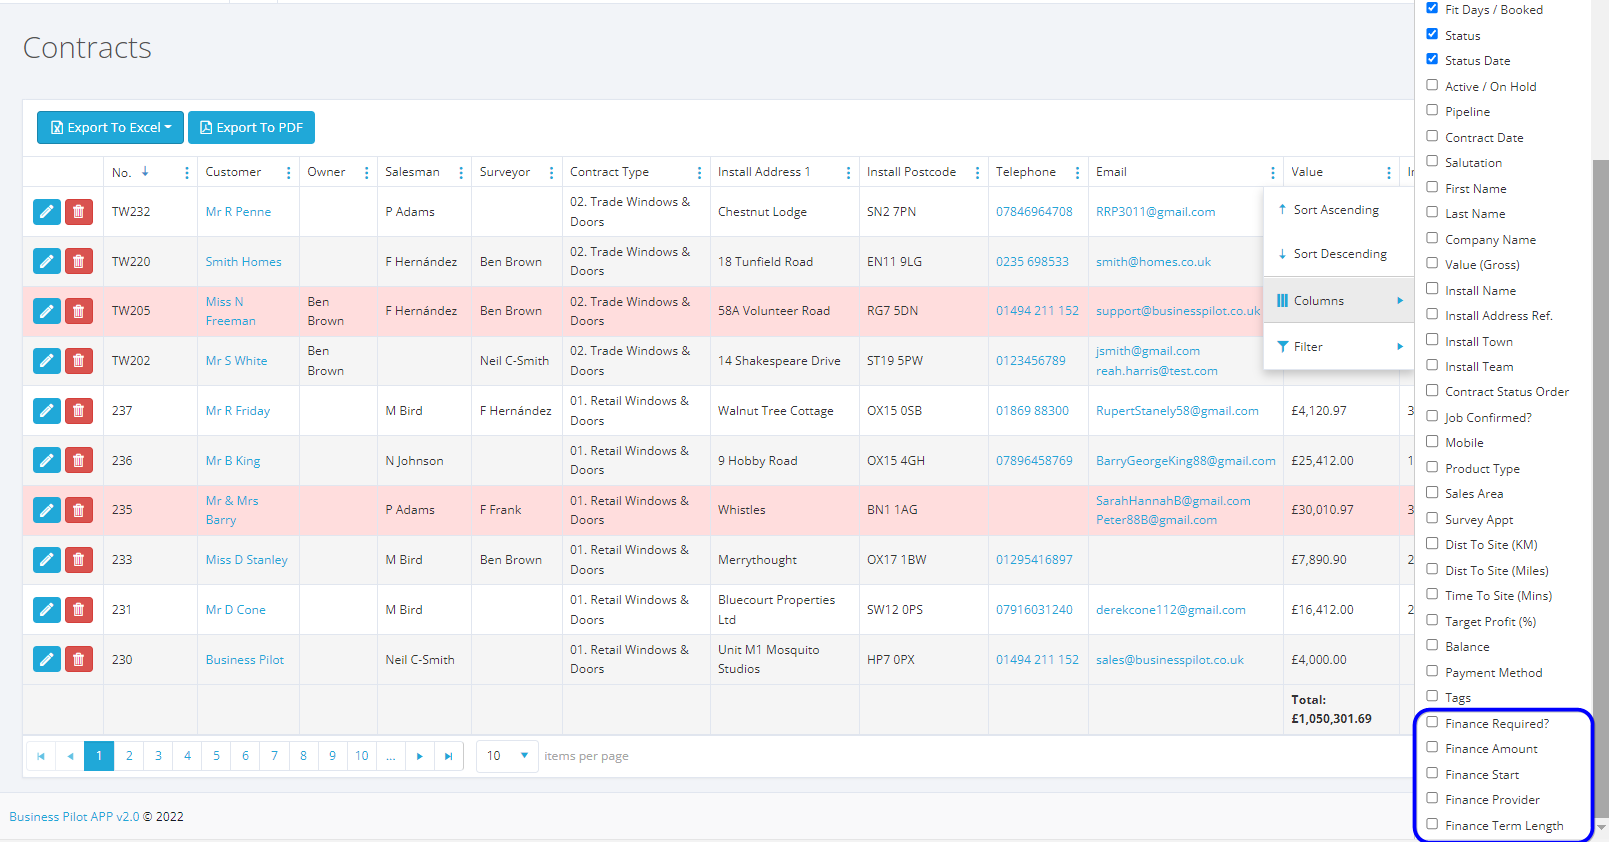The width and height of the screenshot is (1609, 842).
Task: Enable the Finance Required? column checkbox
Action: (x=1432, y=722)
